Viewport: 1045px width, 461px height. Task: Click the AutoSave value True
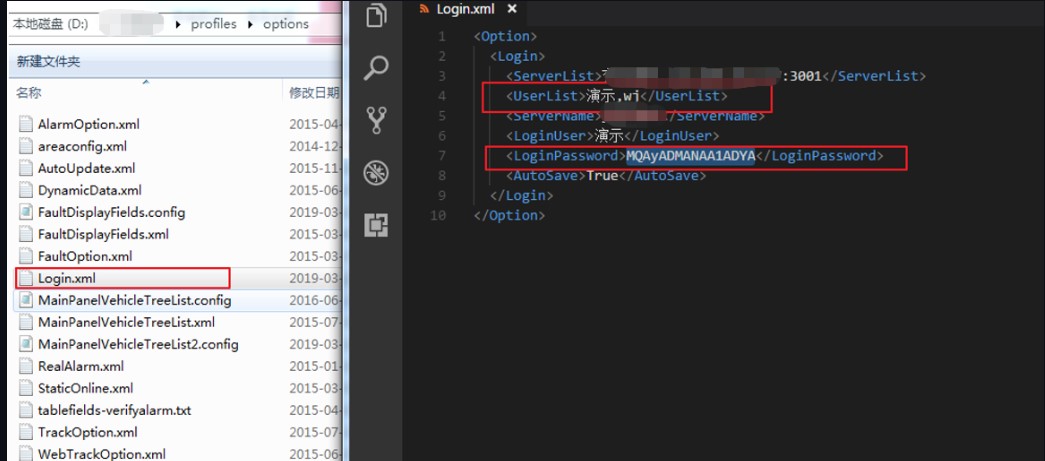click(602, 176)
